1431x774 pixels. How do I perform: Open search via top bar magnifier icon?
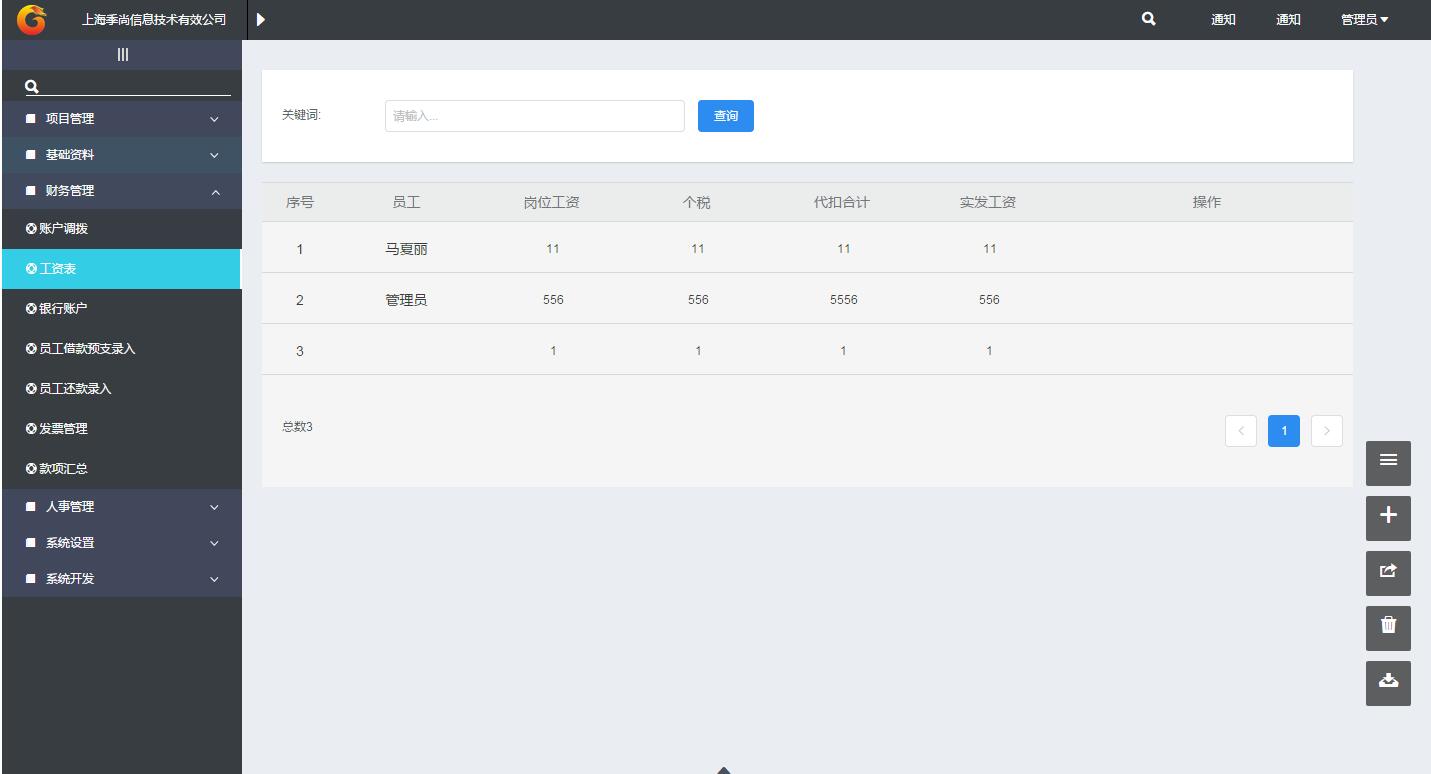(x=1149, y=18)
